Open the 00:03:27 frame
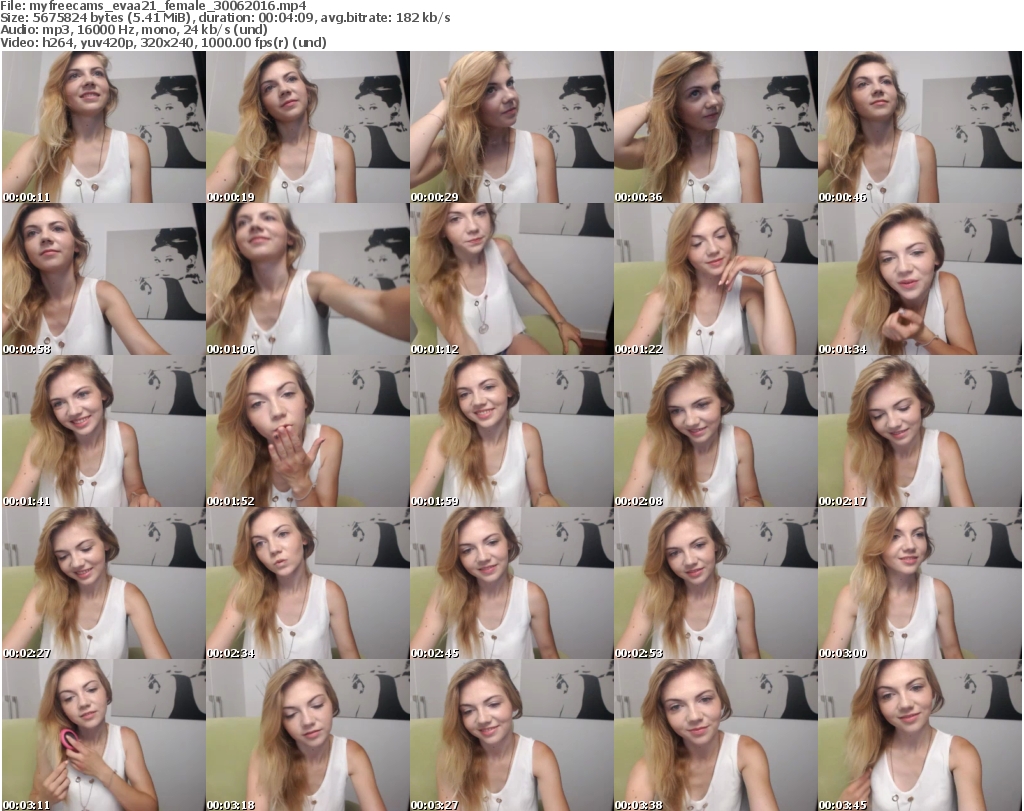The image size is (1024, 811). point(511,735)
